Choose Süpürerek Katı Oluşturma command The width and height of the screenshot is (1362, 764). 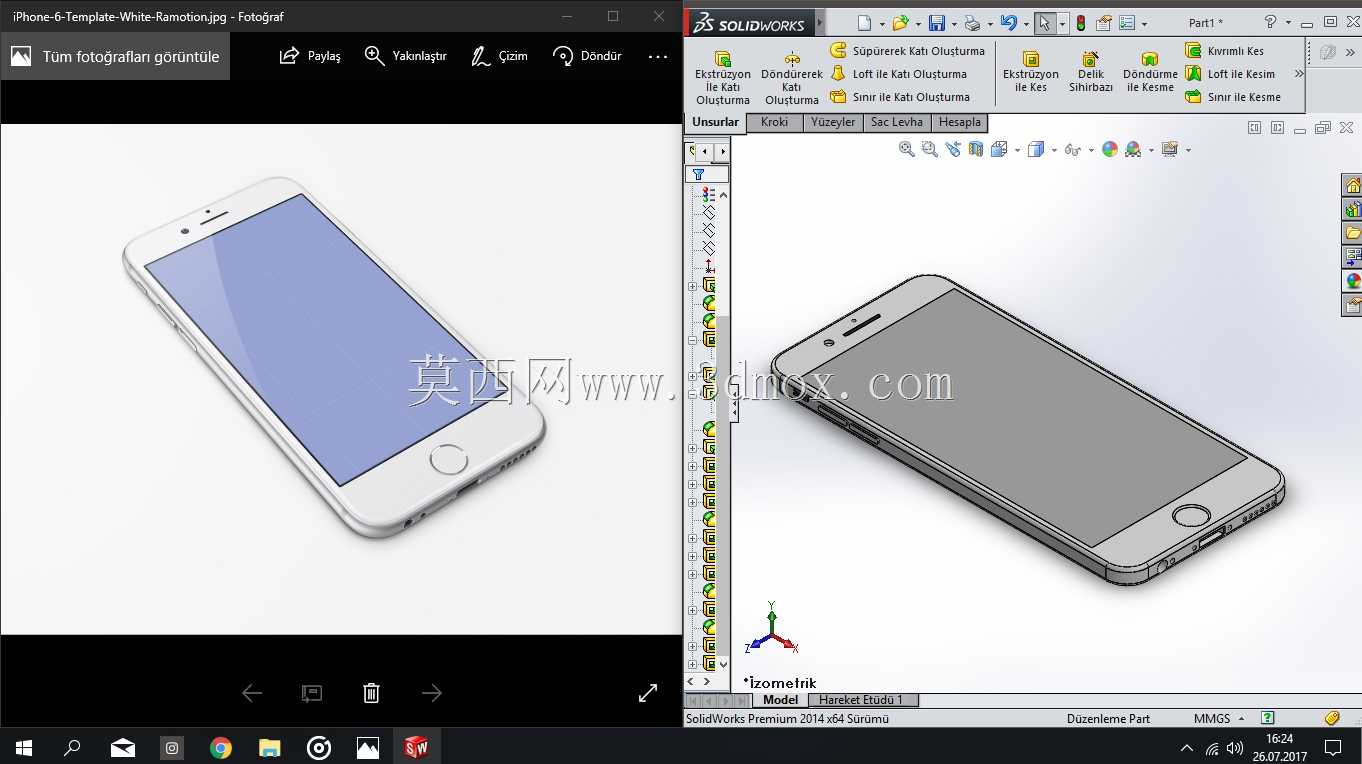click(908, 51)
